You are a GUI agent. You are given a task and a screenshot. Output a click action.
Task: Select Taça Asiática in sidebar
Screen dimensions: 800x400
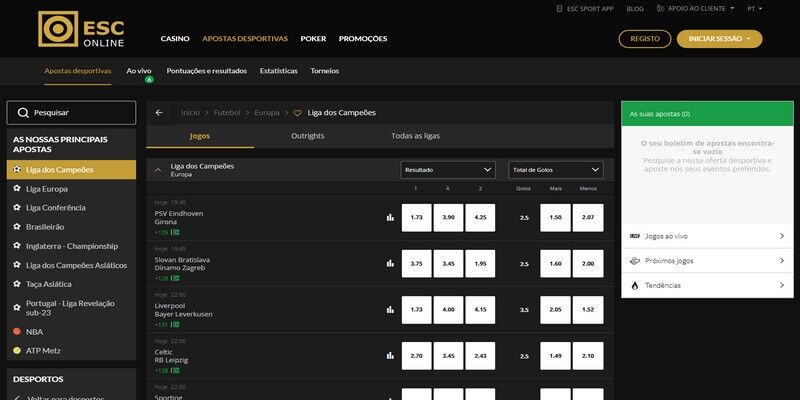point(71,284)
